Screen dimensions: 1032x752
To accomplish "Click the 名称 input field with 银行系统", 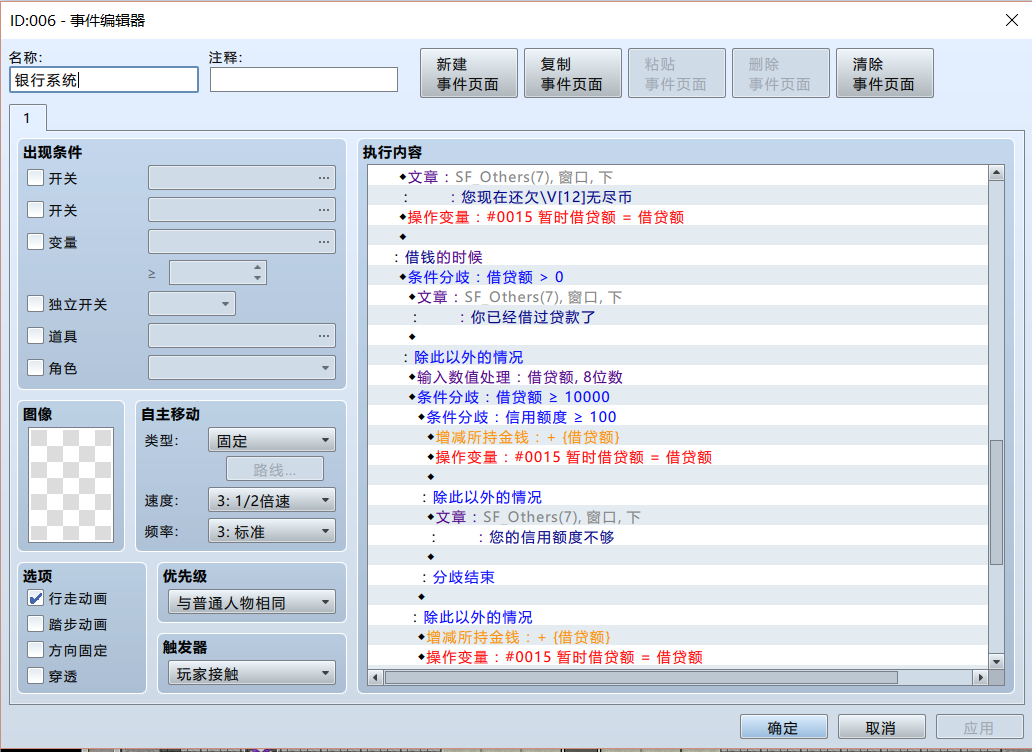I will (x=104, y=80).
